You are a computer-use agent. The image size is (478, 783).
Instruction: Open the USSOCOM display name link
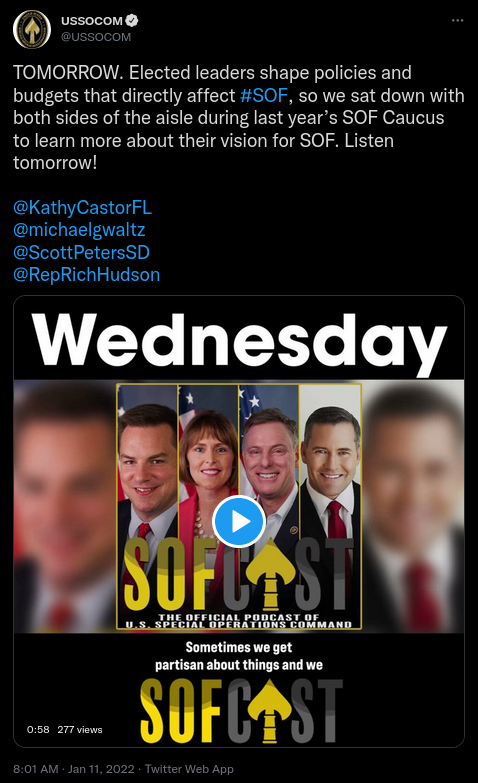click(92, 20)
